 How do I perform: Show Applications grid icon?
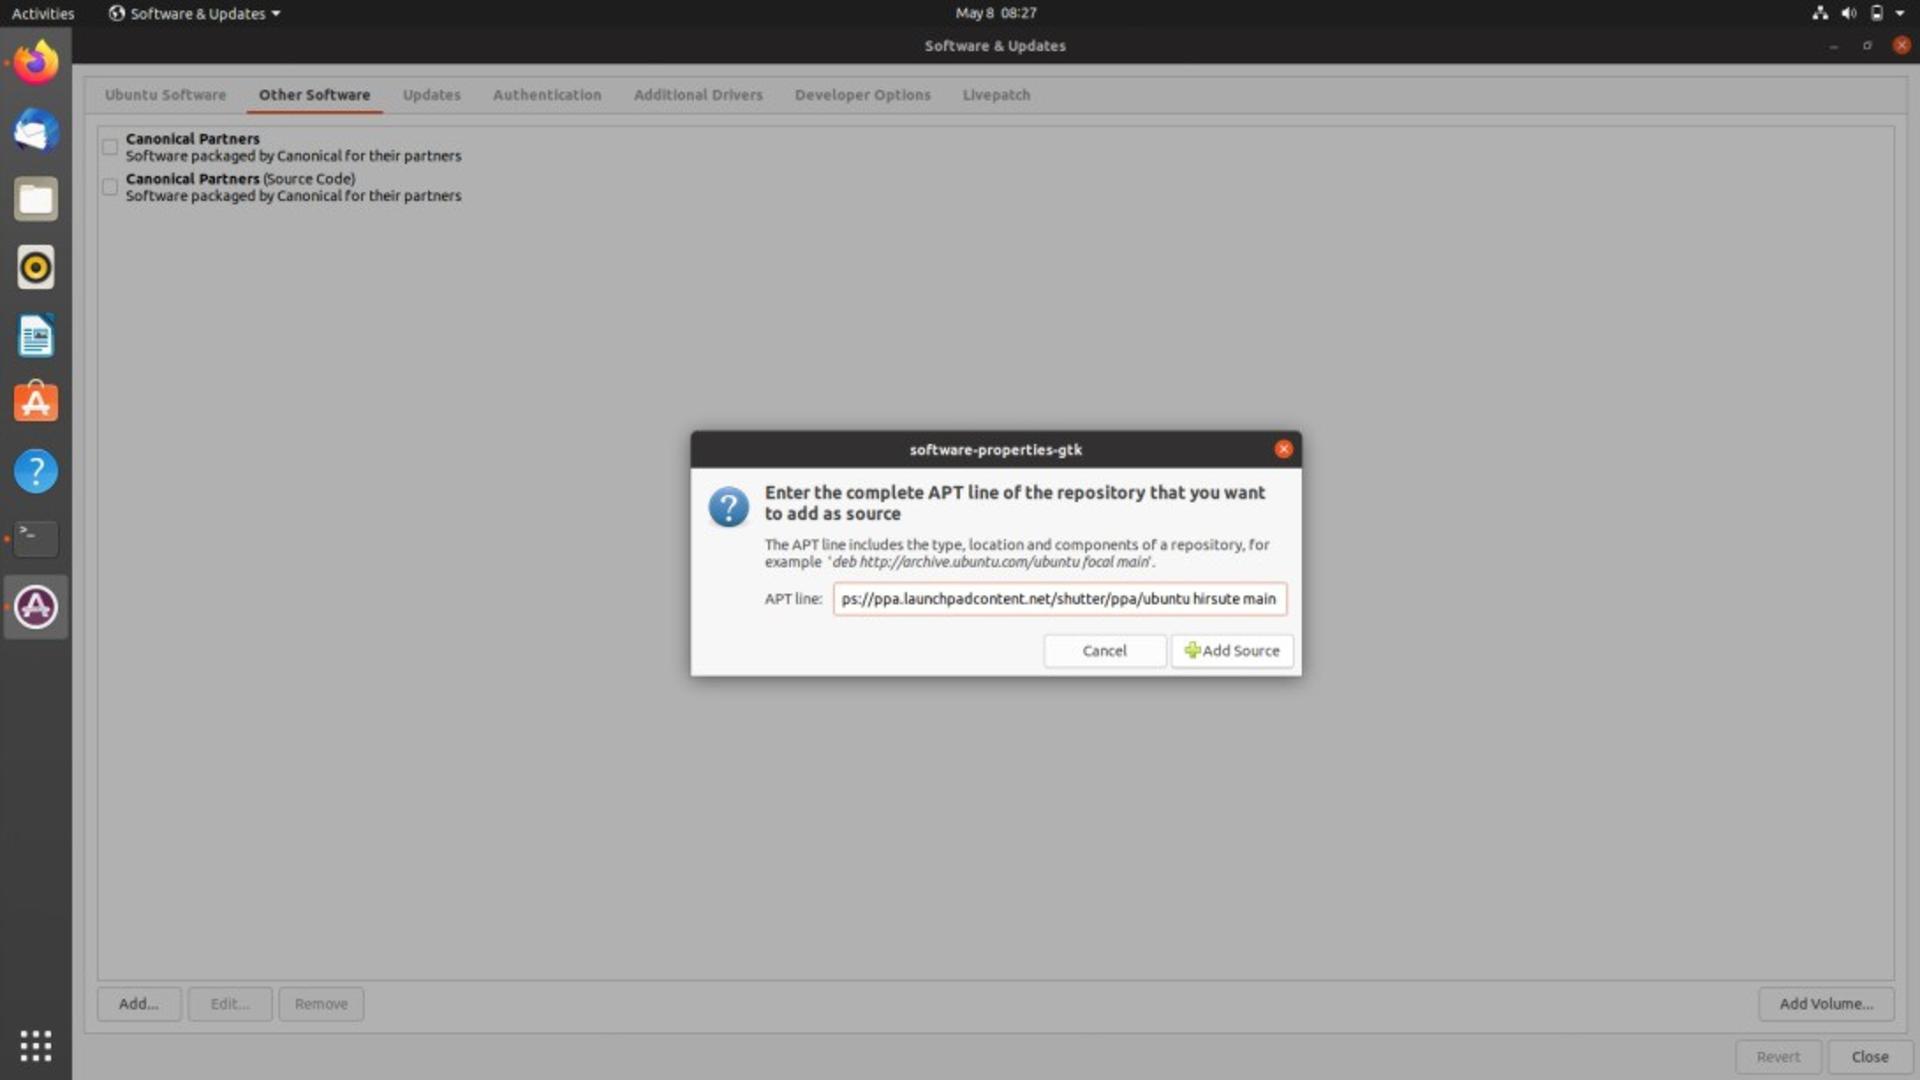tap(36, 1046)
